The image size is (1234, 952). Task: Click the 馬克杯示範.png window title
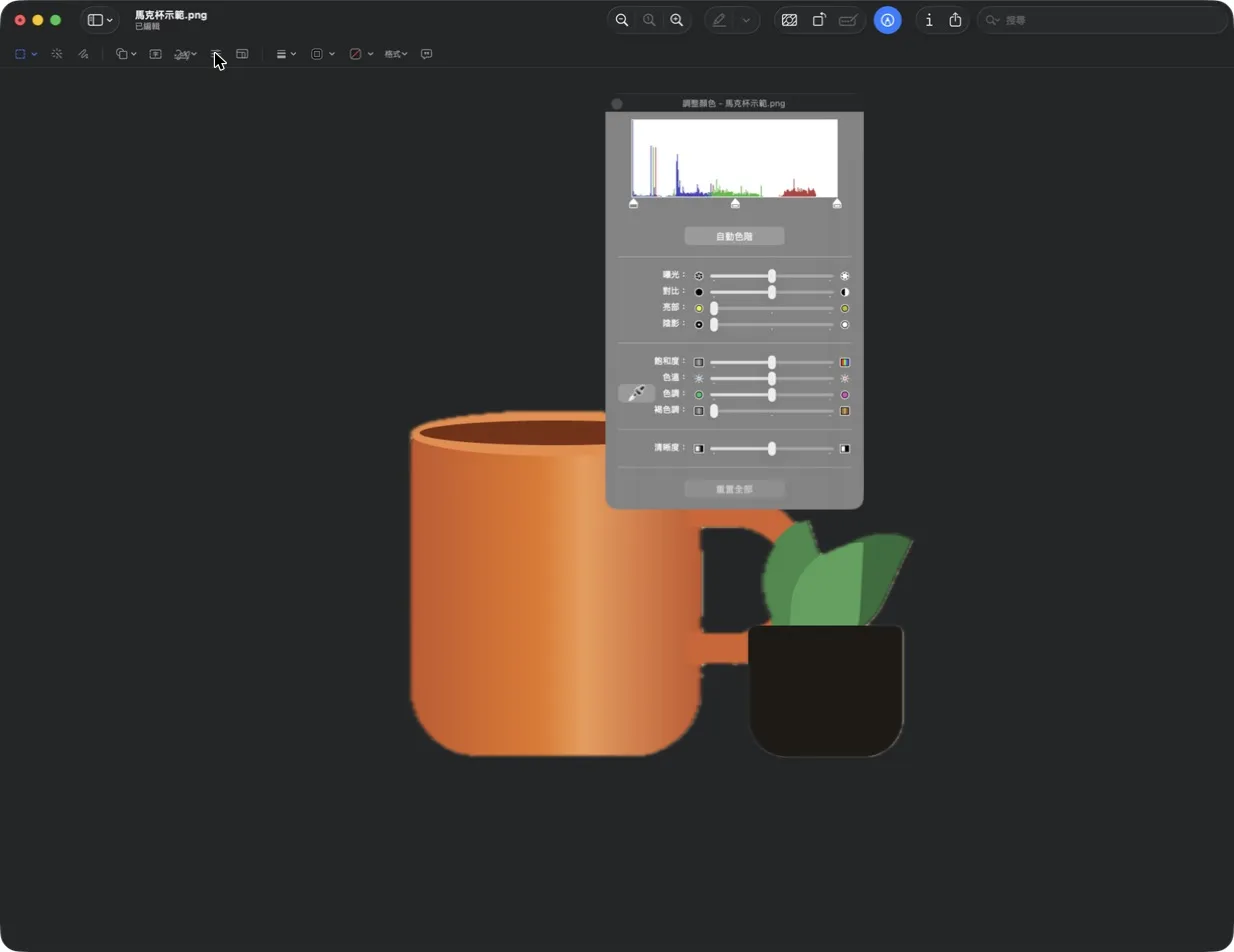click(x=171, y=15)
